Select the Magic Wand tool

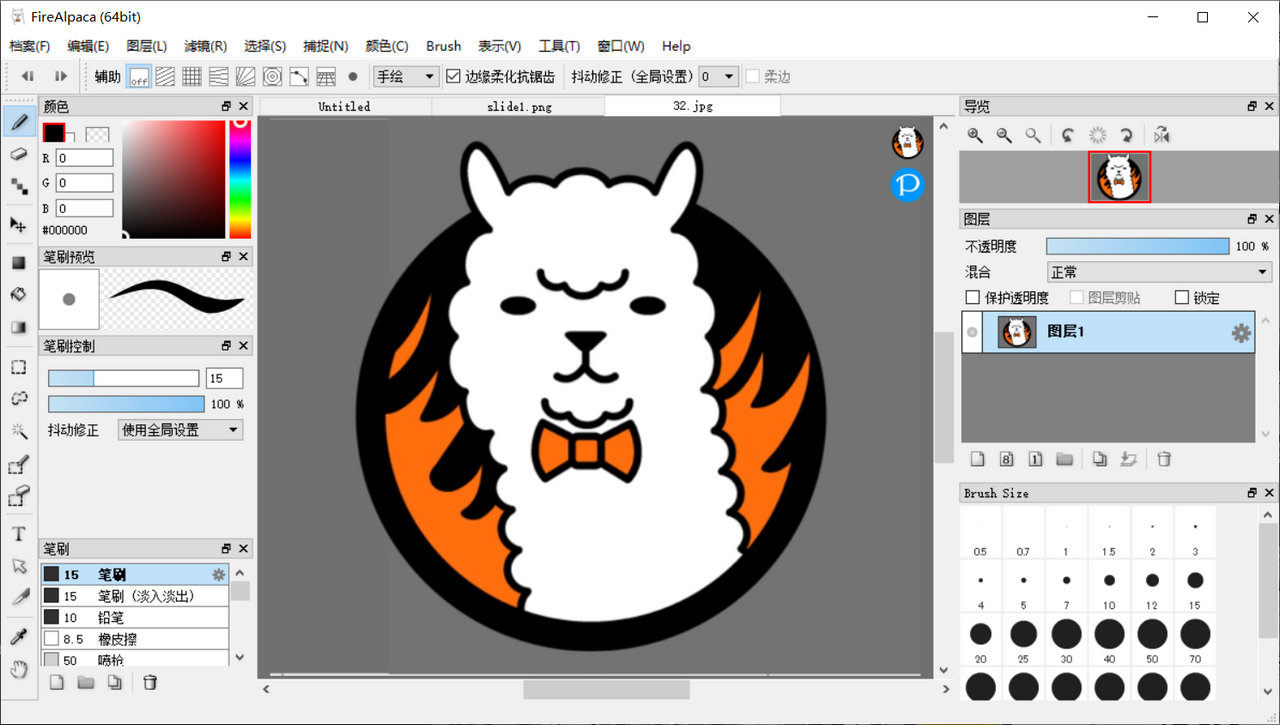(x=19, y=430)
